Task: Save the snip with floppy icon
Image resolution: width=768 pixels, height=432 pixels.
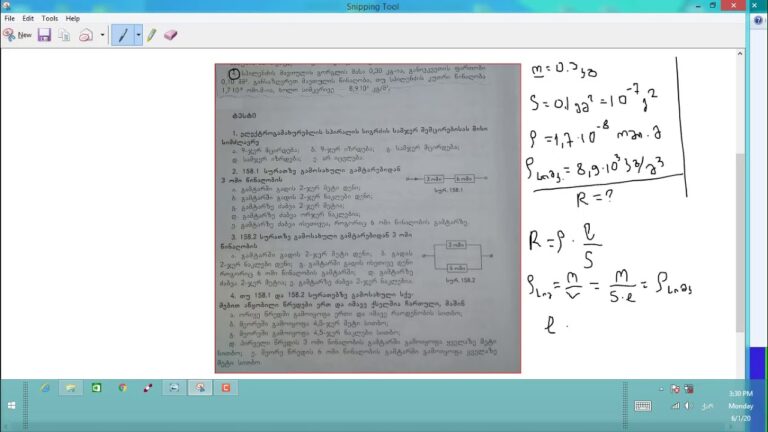Action: coord(45,35)
